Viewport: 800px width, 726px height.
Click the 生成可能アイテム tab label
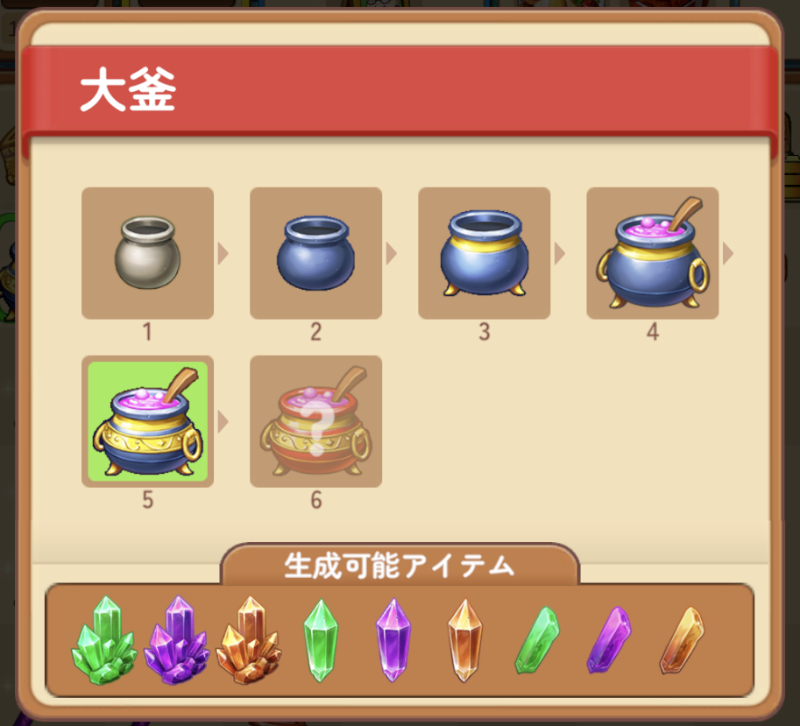click(399, 565)
